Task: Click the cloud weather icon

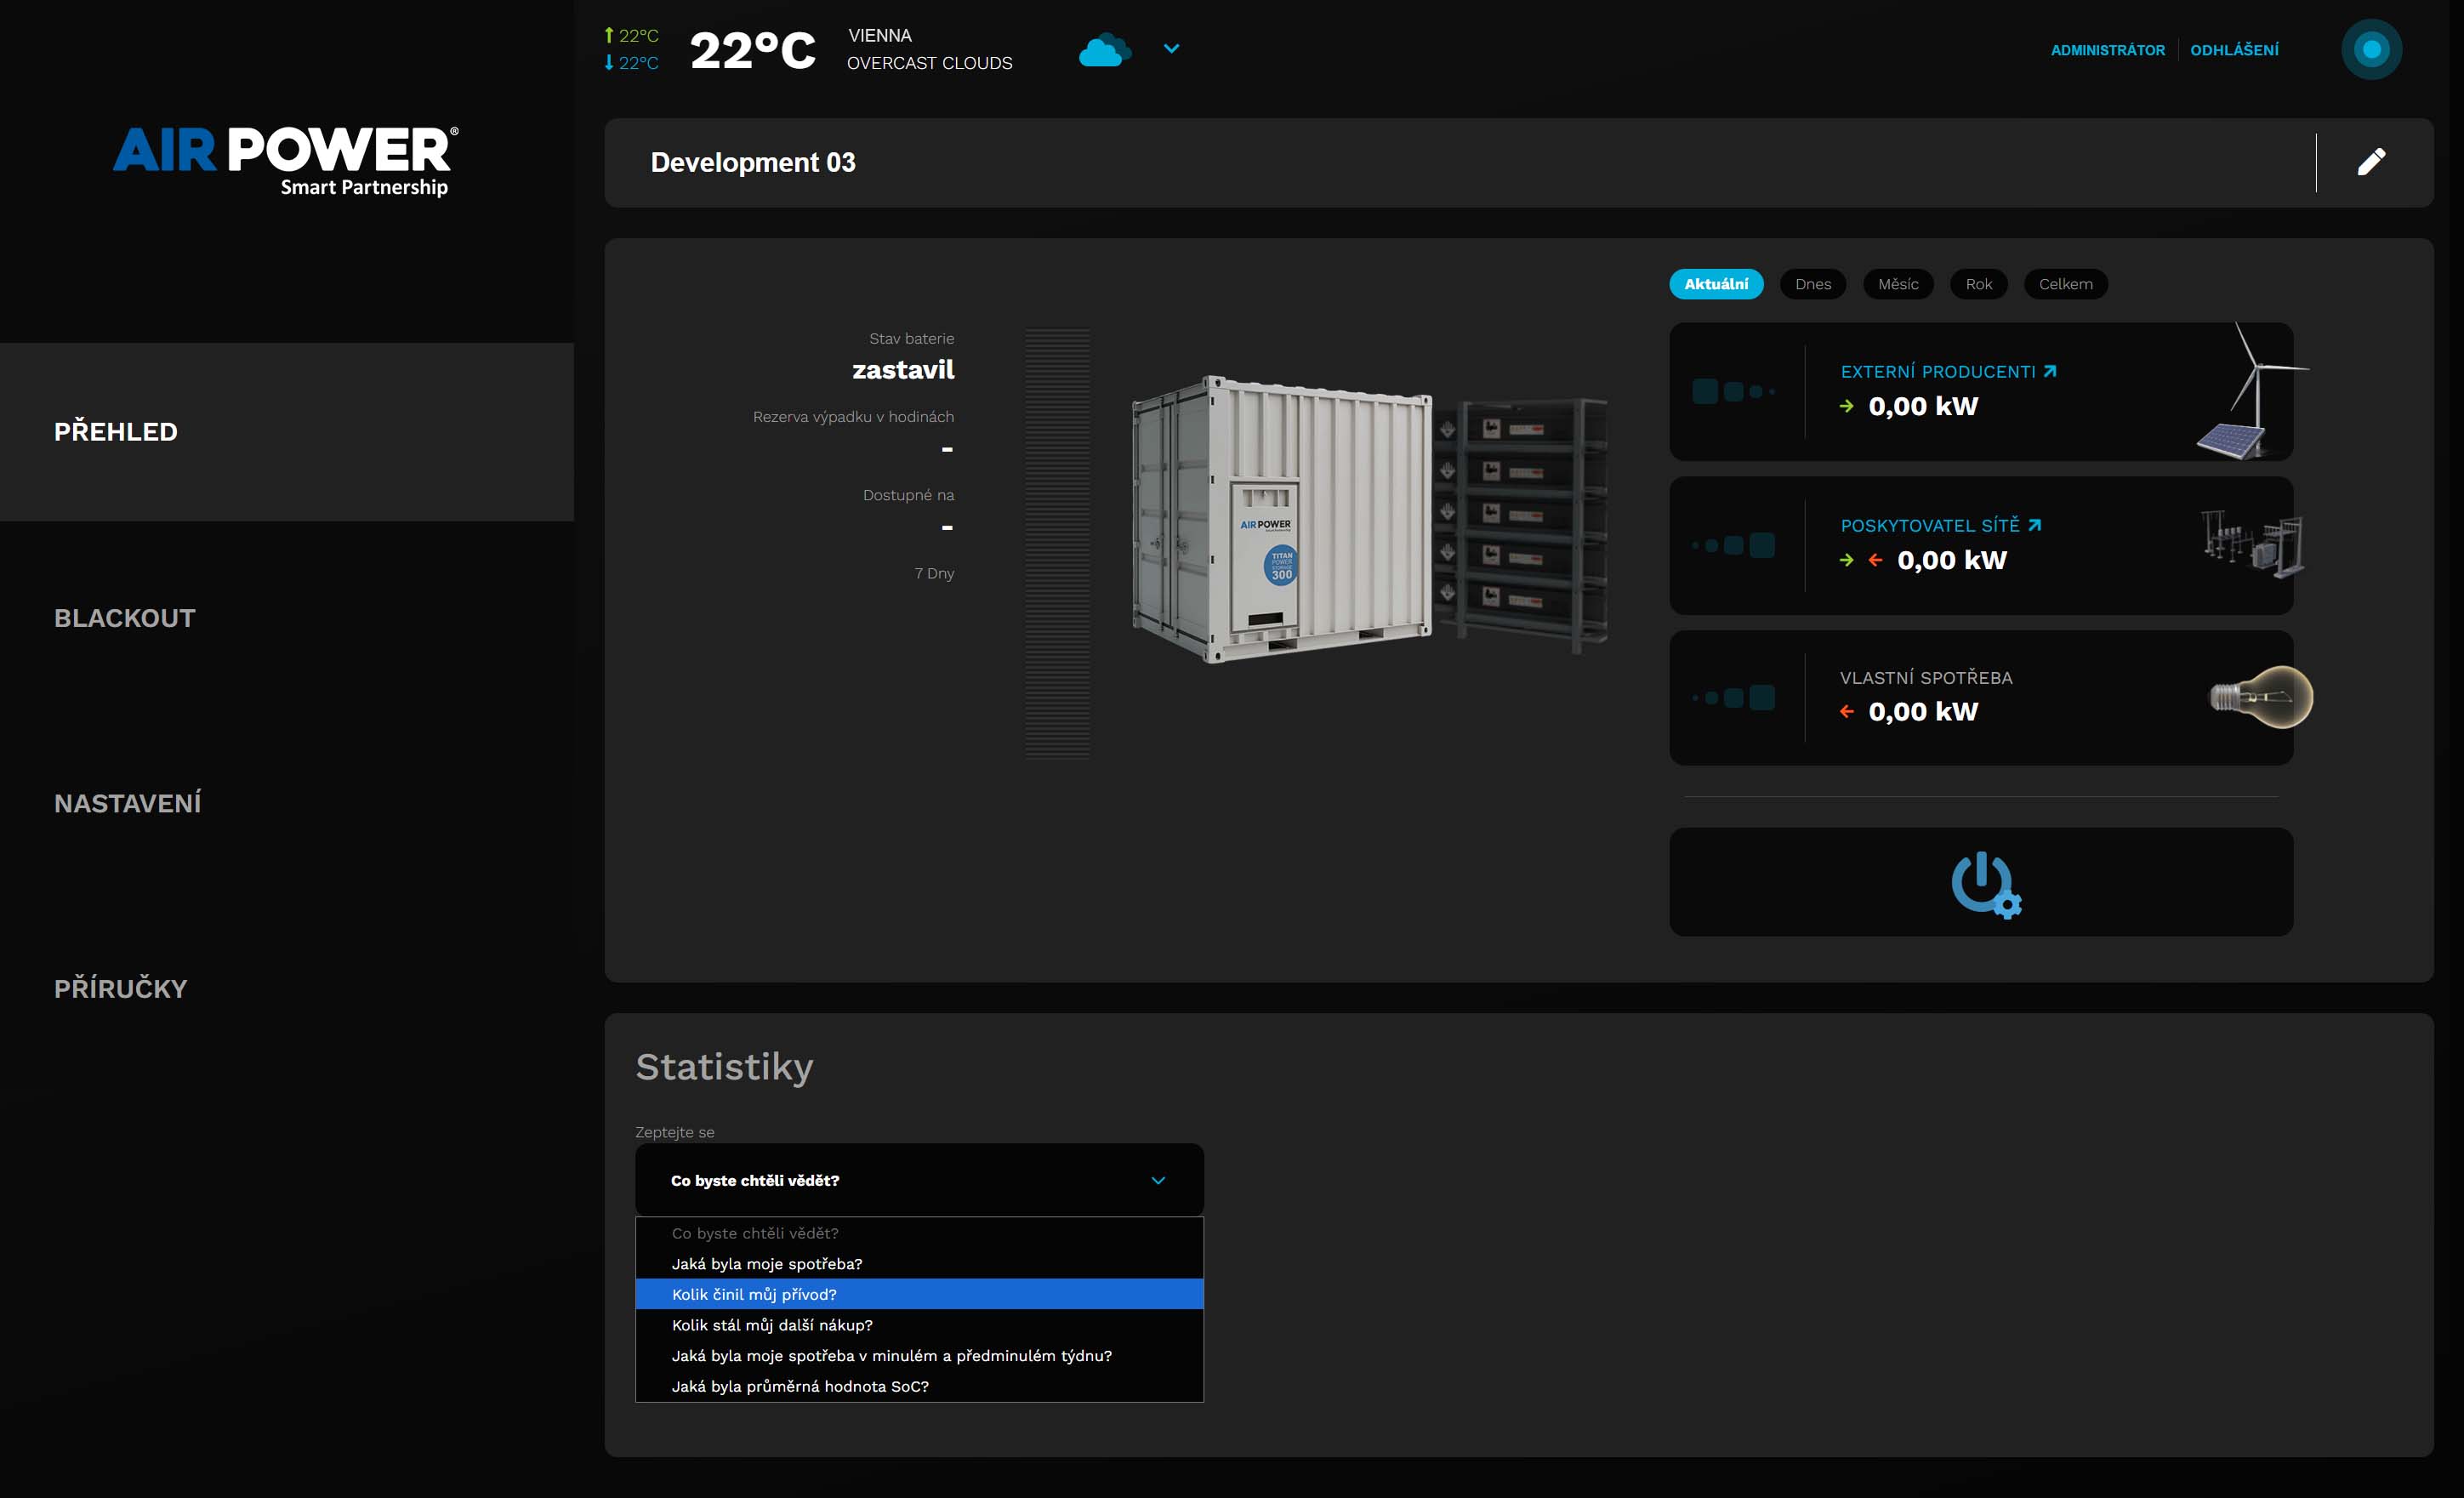Action: pos(1103,50)
